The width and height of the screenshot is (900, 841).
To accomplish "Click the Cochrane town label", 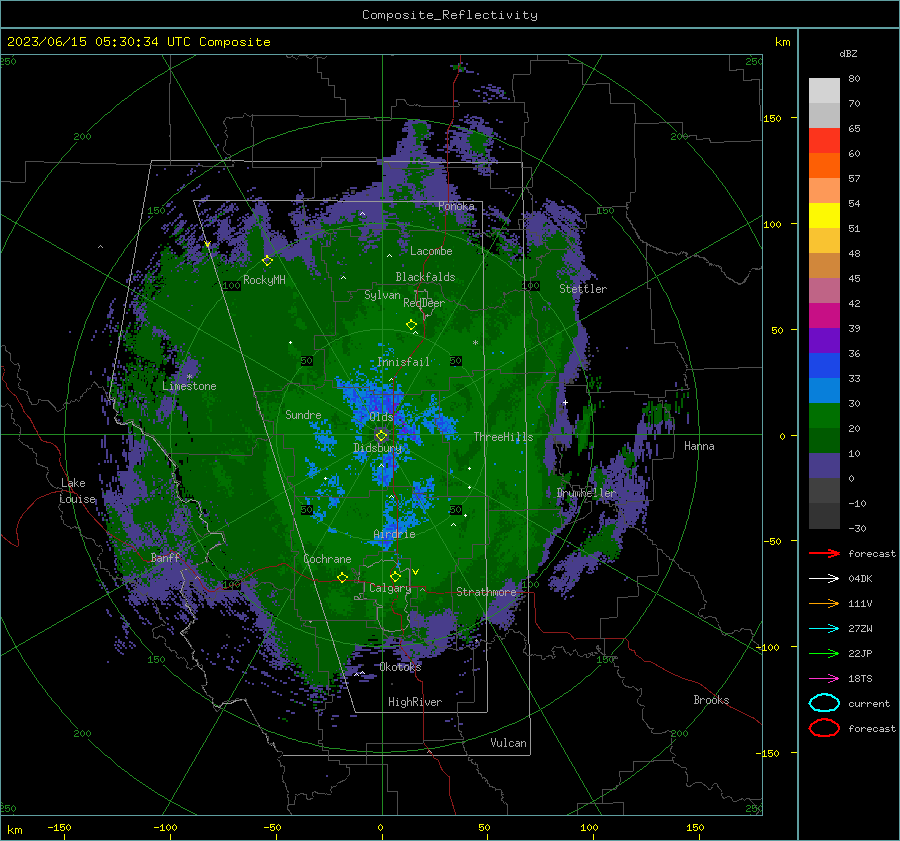I will tap(327, 559).
